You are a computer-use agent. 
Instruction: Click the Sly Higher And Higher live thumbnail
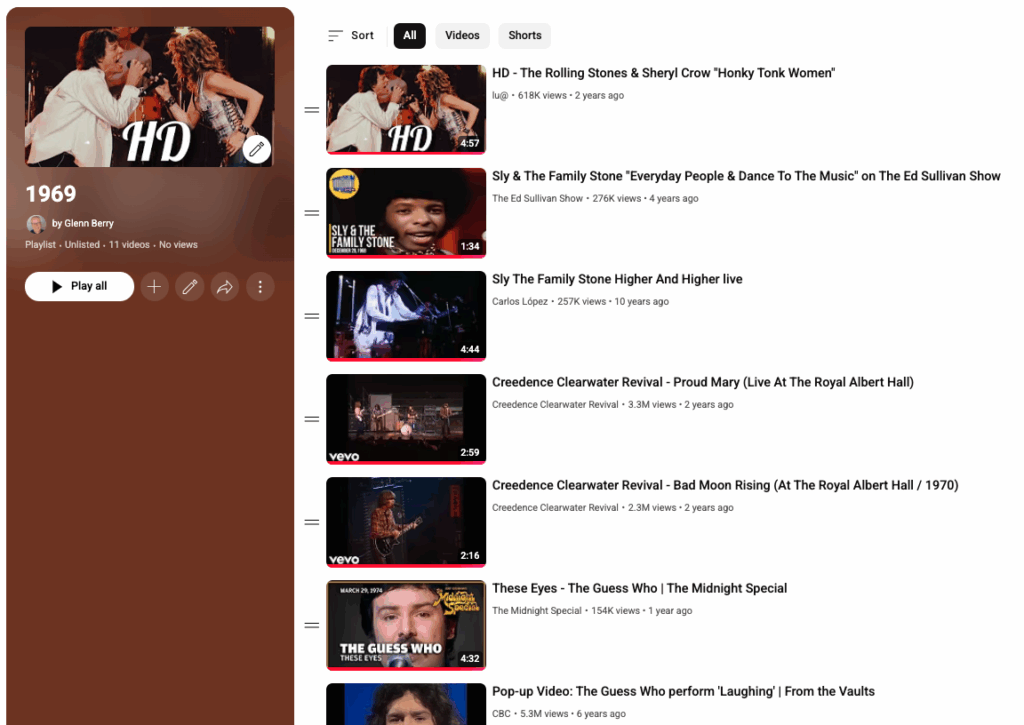click(405, 315)
